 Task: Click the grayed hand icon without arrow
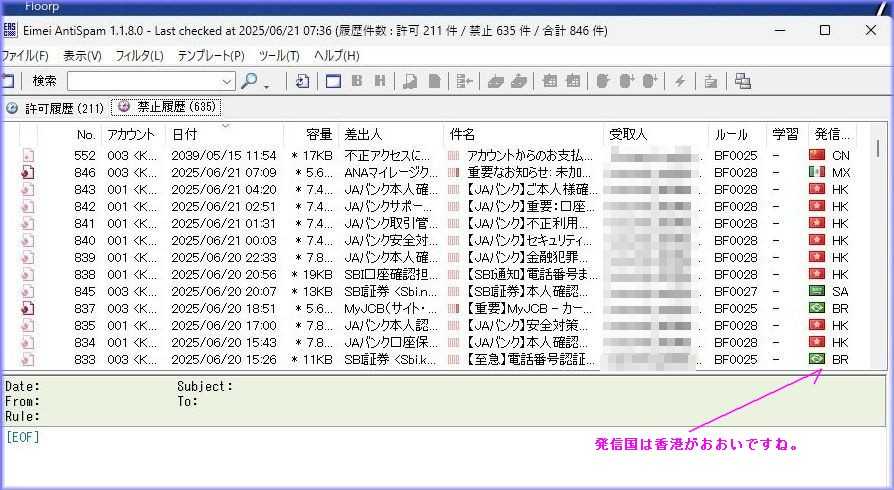click(x=603, y=82)
